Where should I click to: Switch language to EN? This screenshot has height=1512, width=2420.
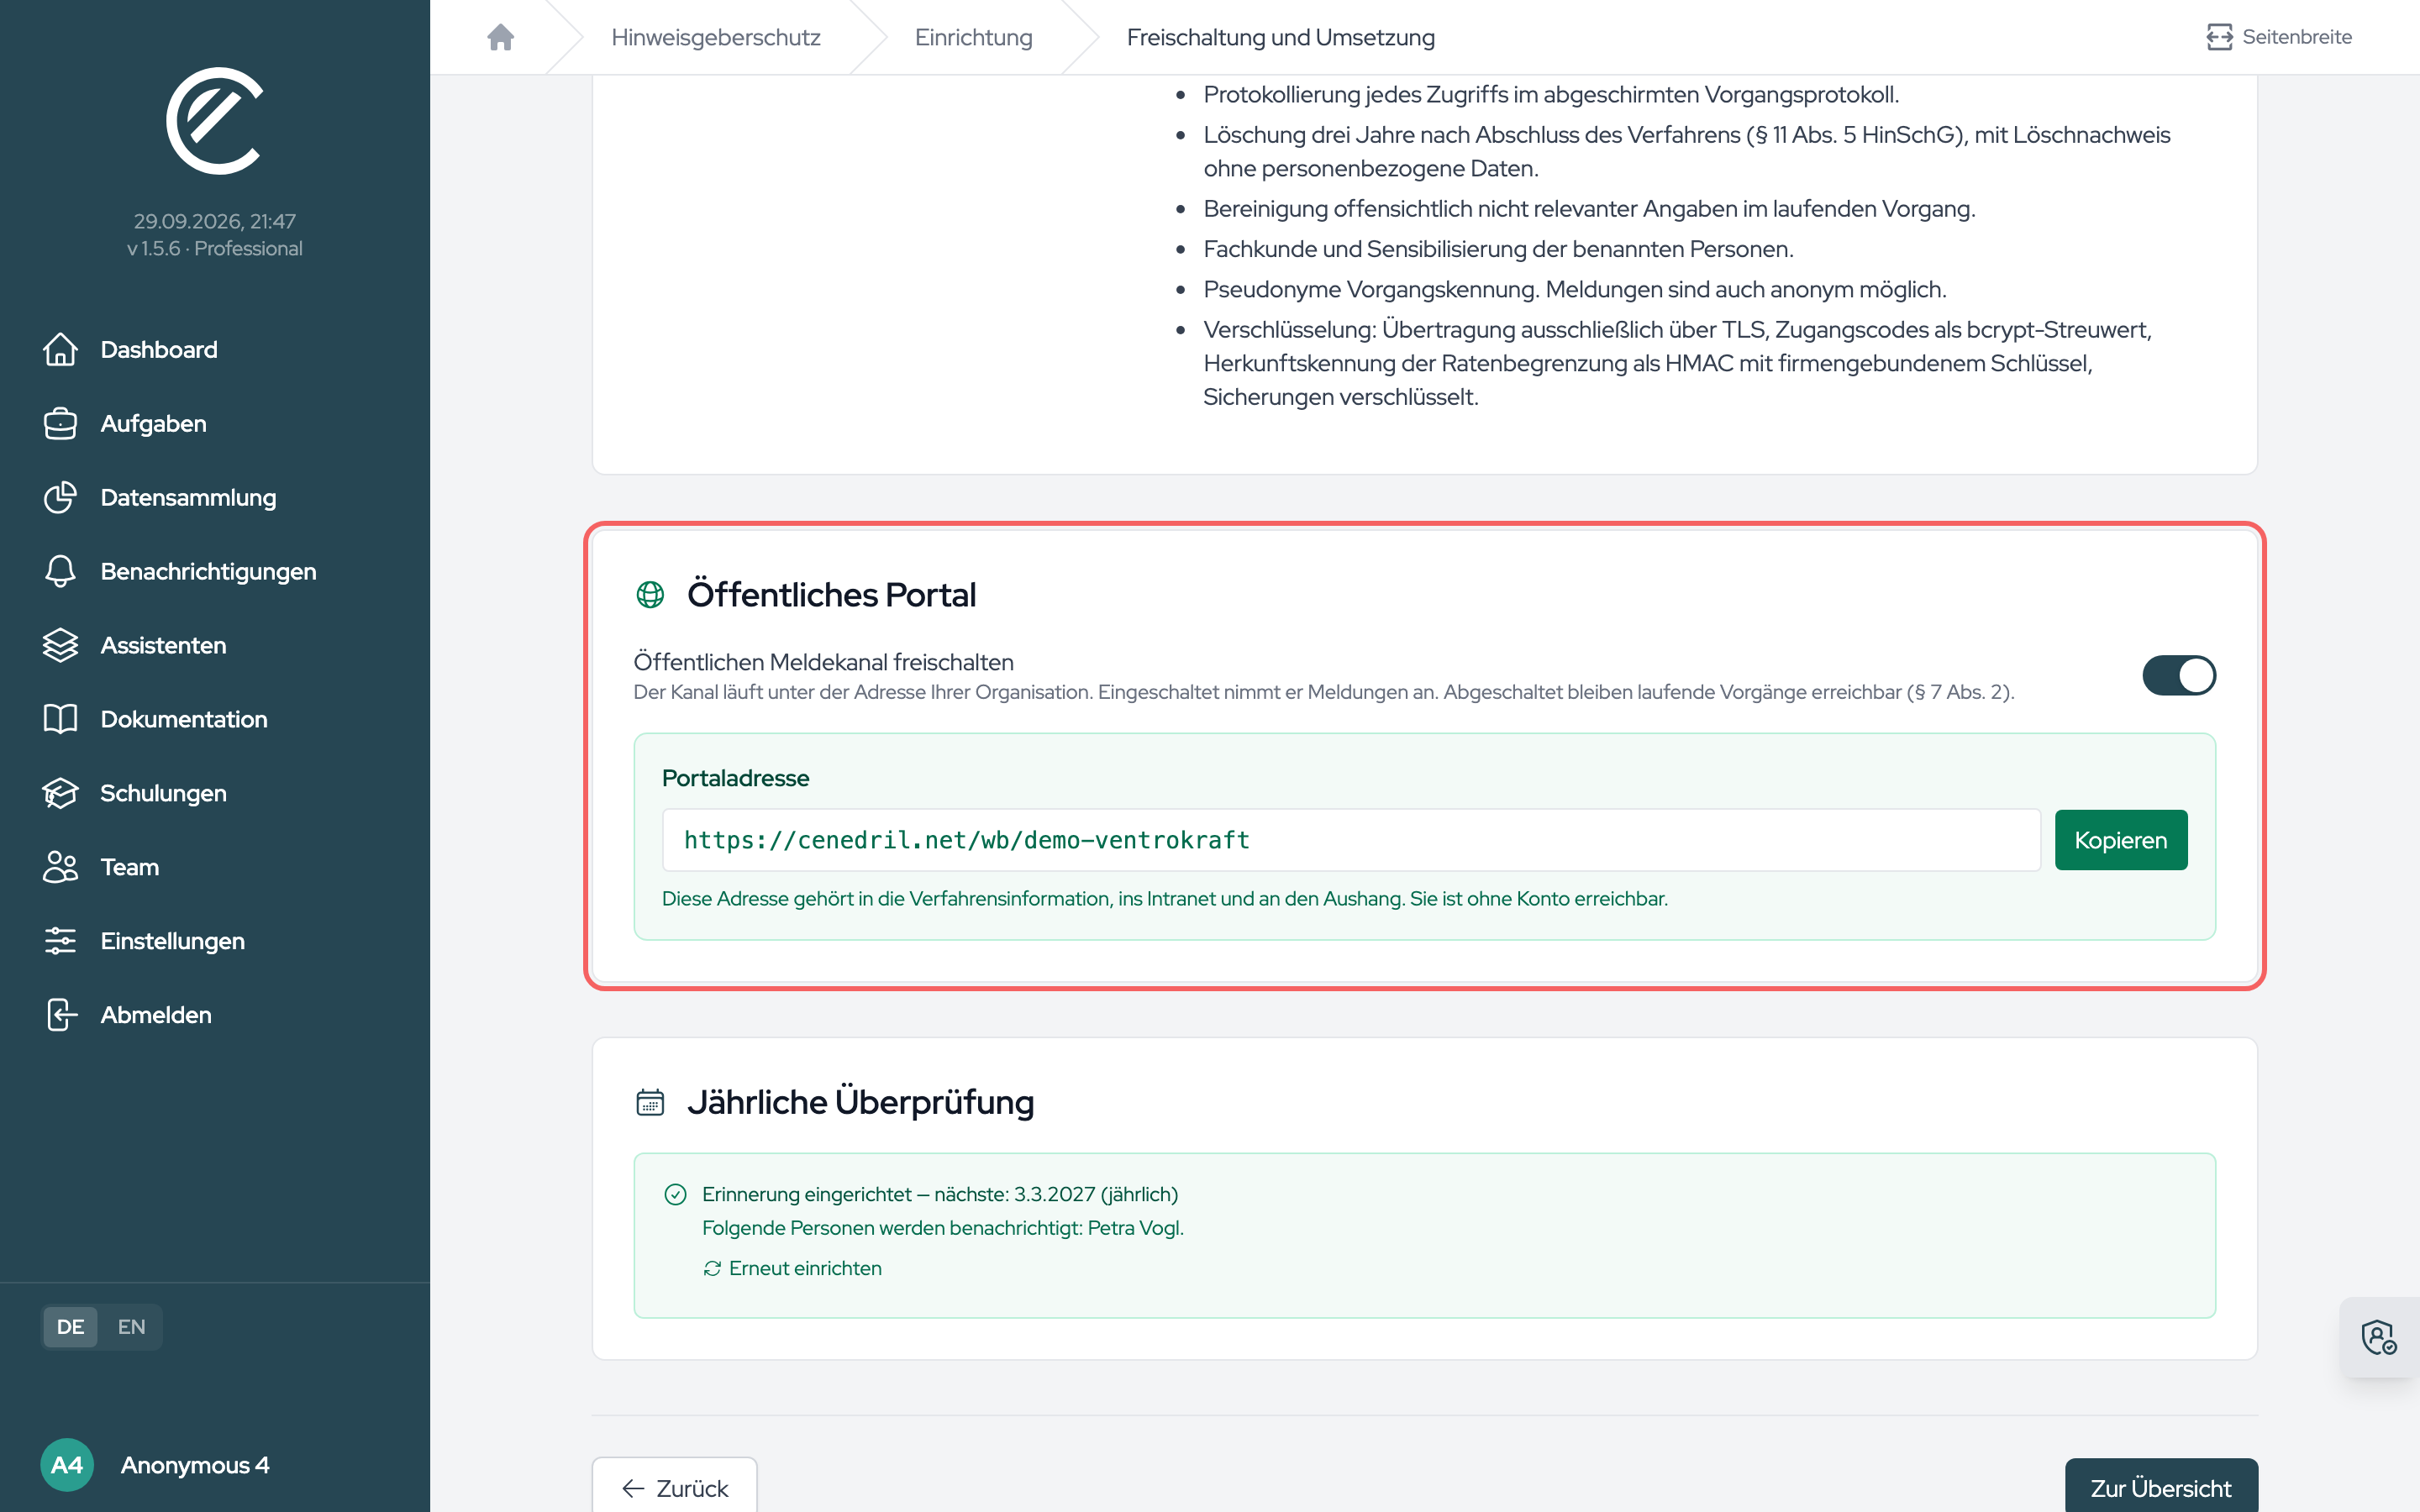131,1327
